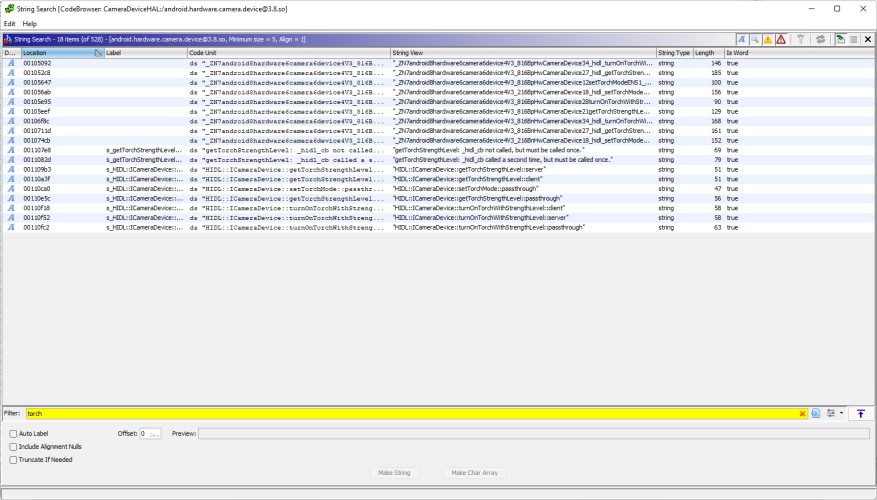The width and height of the screenshot is (877, 500).
Task: Click the Make Char Array button
Action: 474,473
